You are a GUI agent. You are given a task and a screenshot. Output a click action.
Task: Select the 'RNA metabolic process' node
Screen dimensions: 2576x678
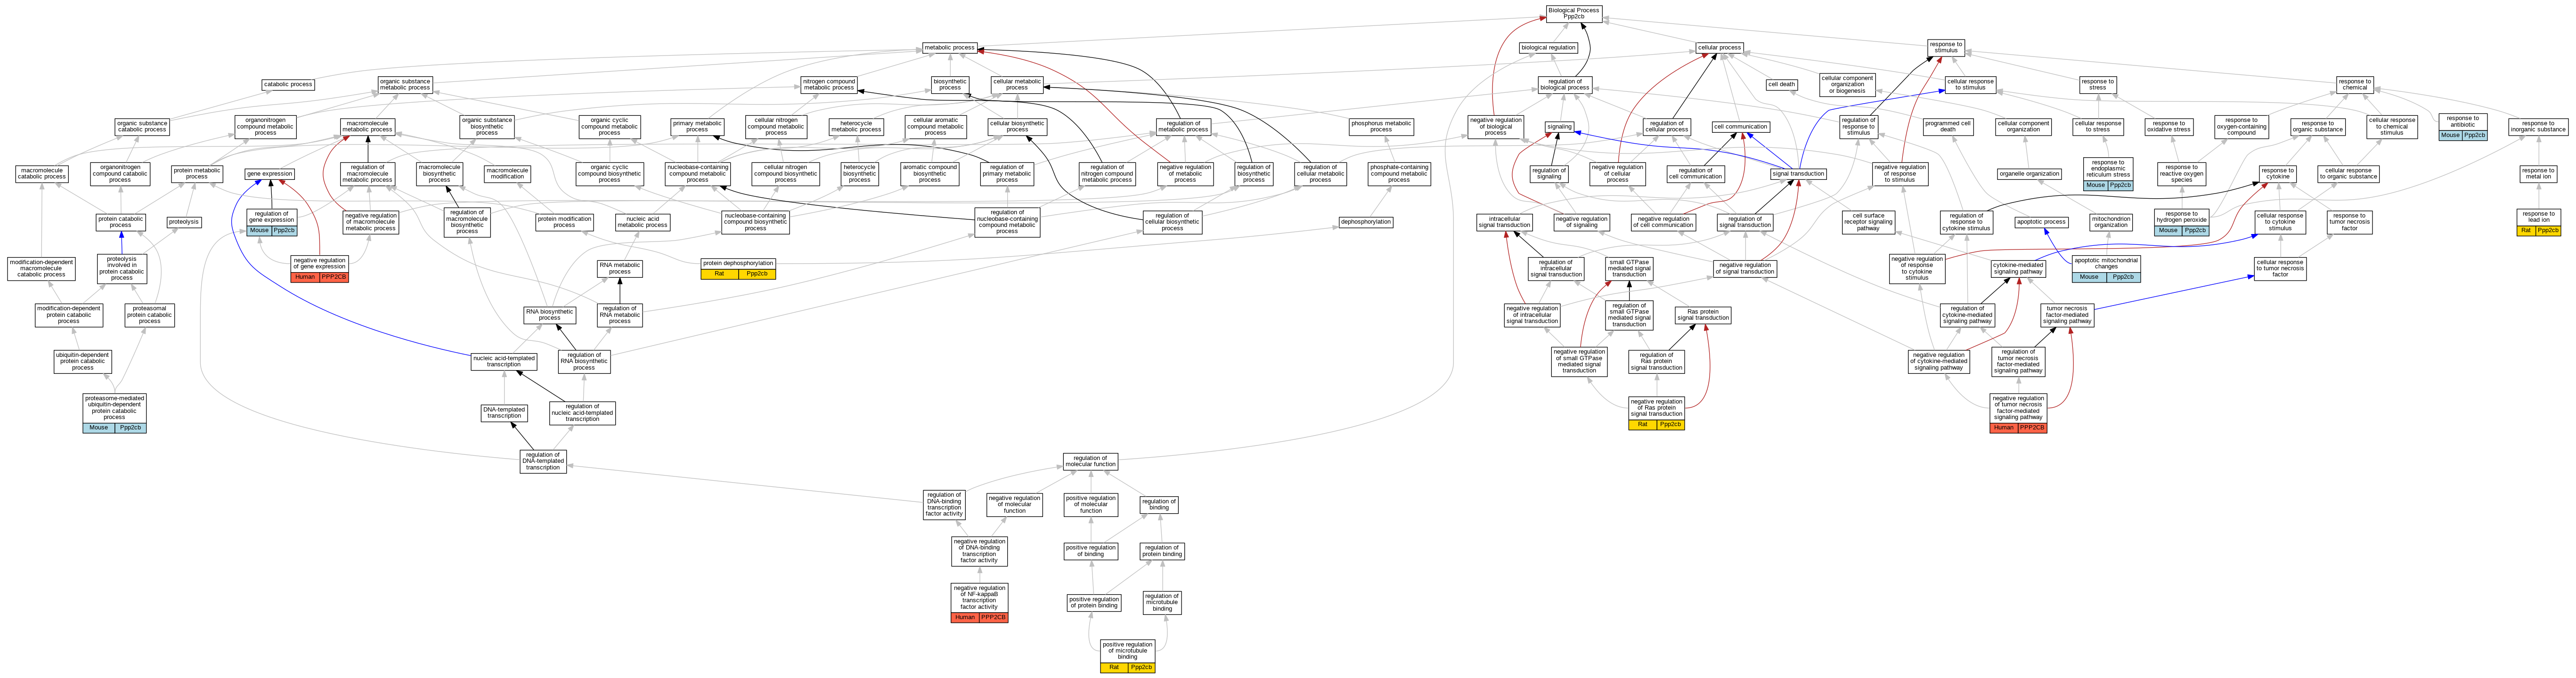tap(620, 268)
